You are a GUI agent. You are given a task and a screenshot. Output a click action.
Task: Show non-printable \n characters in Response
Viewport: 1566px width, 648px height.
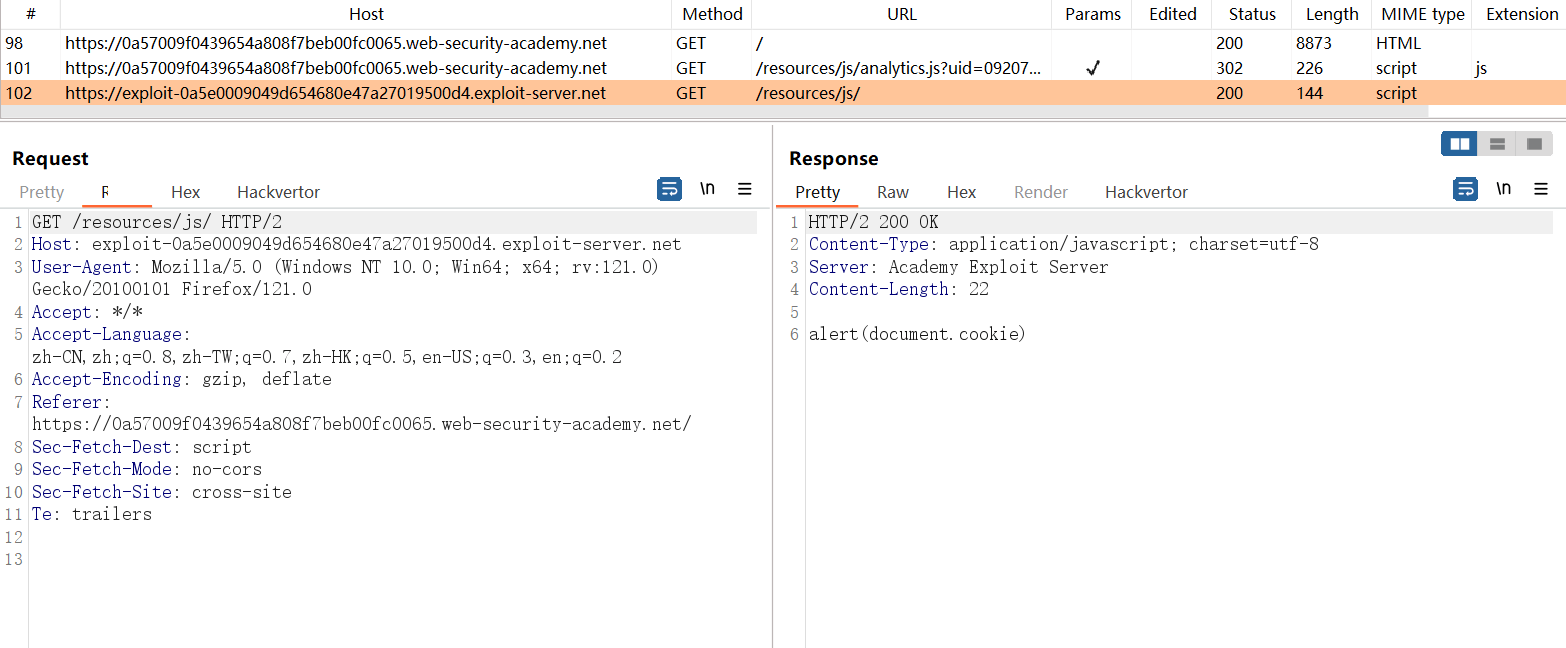(x=1503, y=189)
